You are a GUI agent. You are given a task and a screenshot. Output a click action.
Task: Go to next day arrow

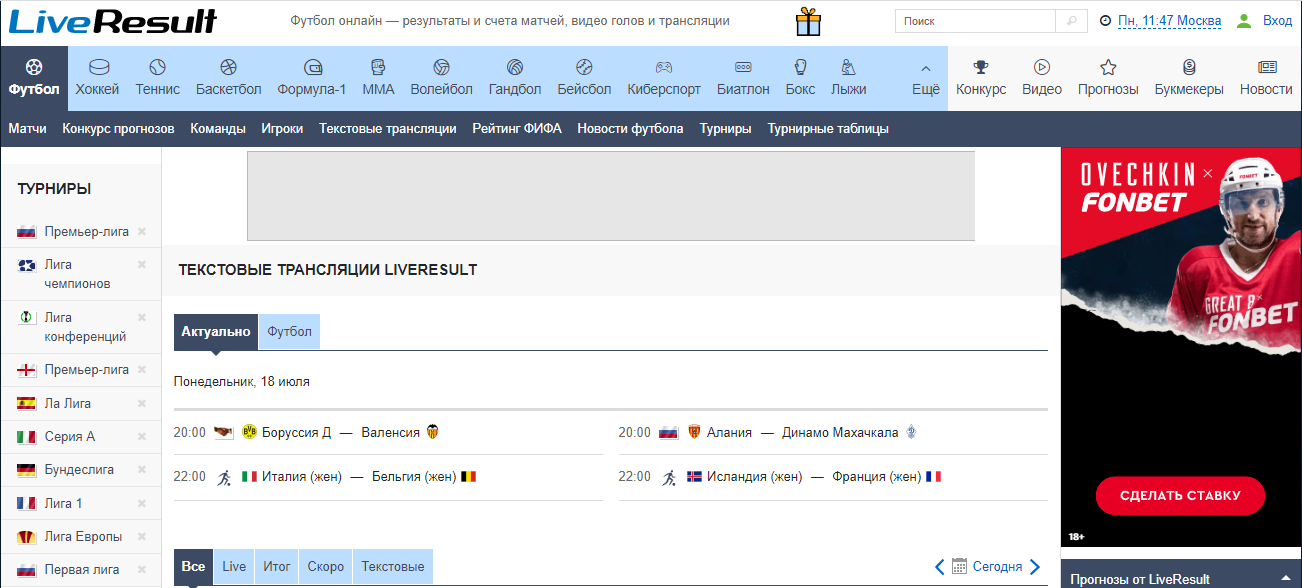1035,566
